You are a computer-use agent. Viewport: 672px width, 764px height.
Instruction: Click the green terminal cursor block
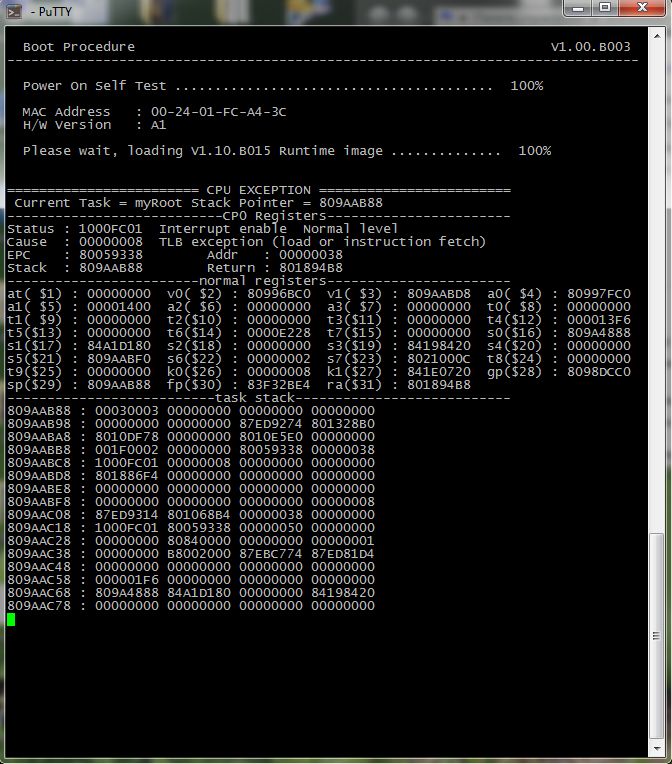click(11, 619)
